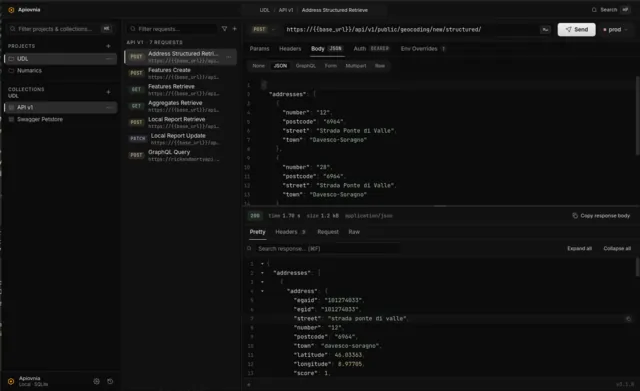Image resolution: width=640 pixels, height=391 pixels.
Task: Click the request body editor scrollbar
Action: pos(638,116)
